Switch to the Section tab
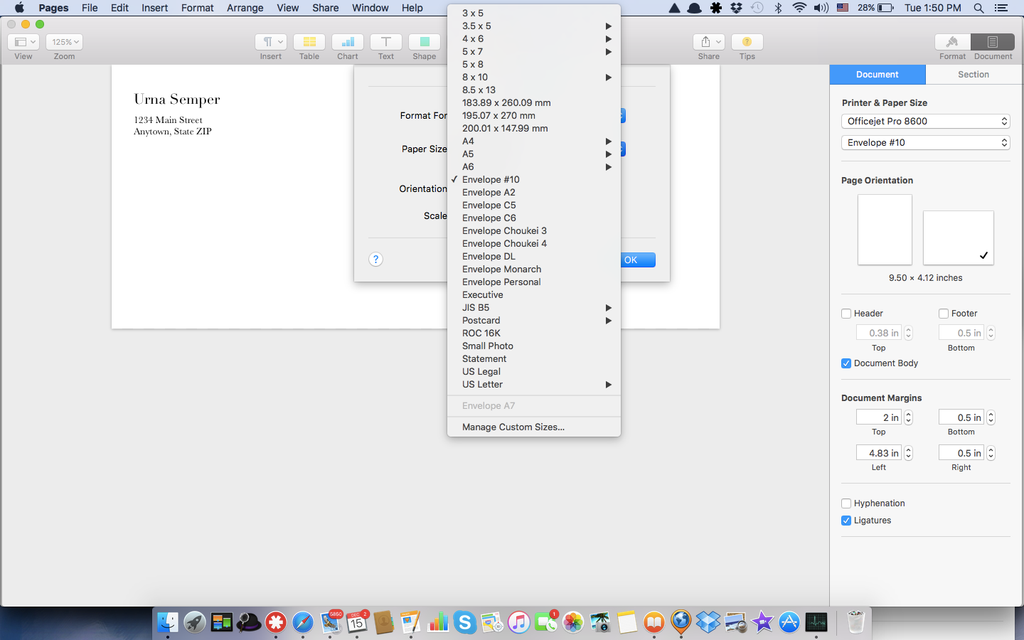This screenshot has height=640, width=1024. [x=973, y=74]
